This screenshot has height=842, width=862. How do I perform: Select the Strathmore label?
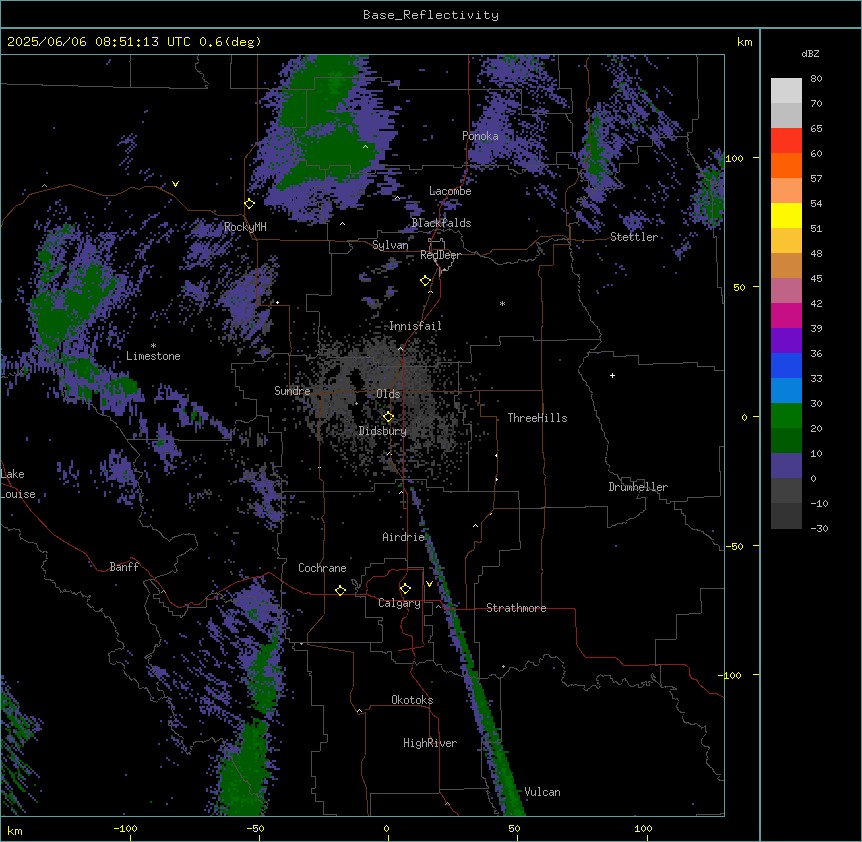[x=516, y=608]
